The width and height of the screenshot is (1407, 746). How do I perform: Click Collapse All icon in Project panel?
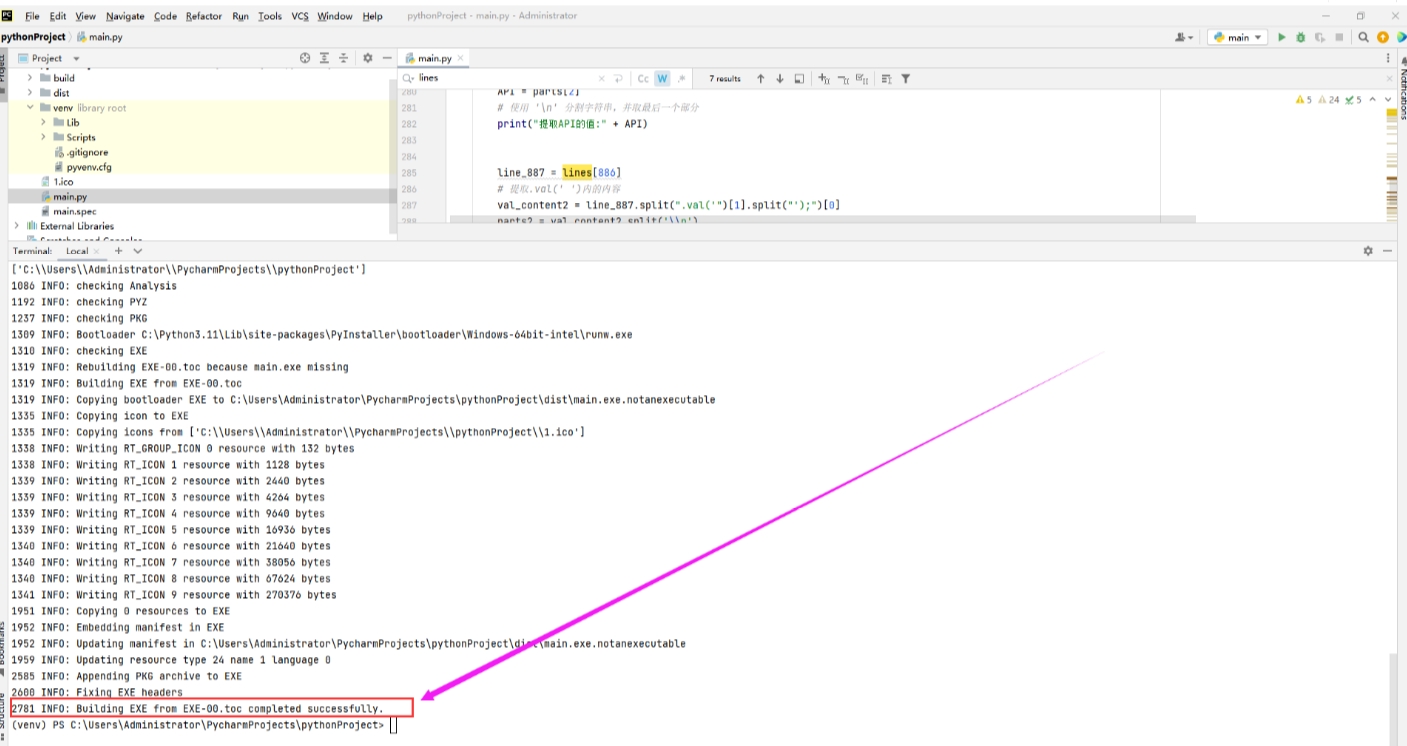(344, 58)
